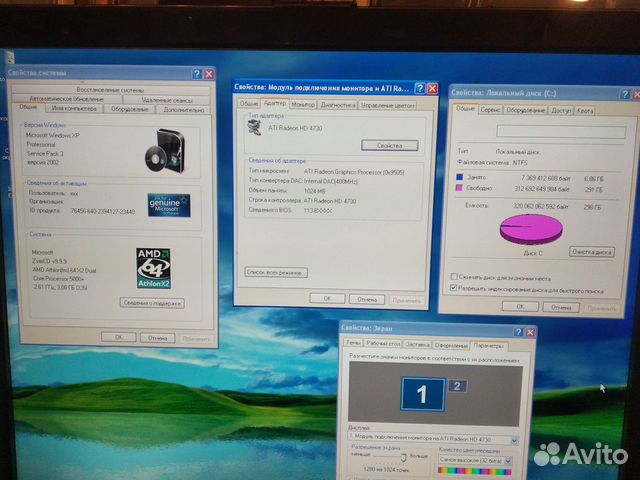Click the magenta Свободно color legend square
This screenshot has height=480, width=640.
[x=459, y=188]
